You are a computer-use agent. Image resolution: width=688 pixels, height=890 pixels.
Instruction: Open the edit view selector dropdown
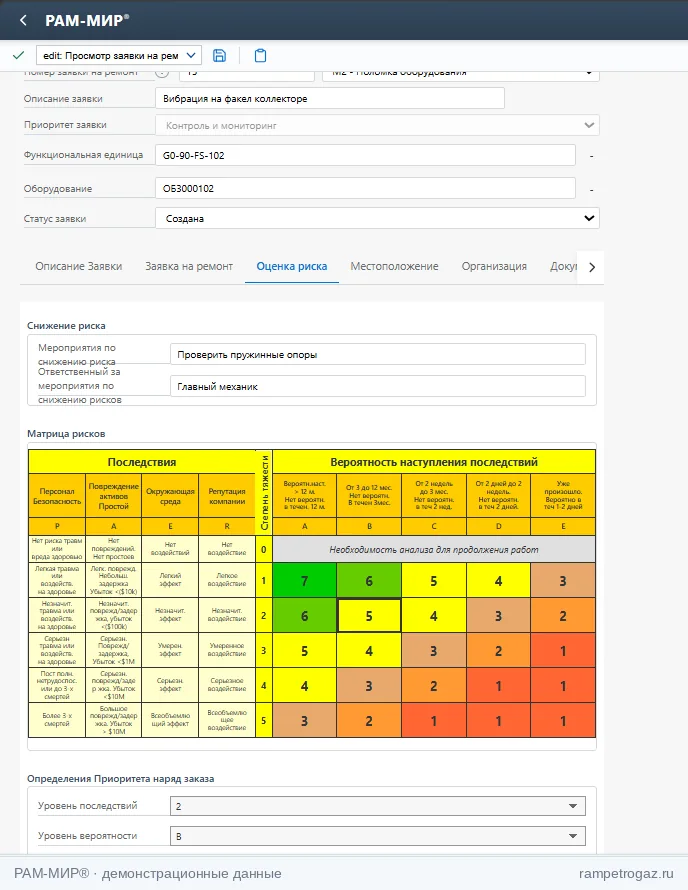(x=119, y=56)
